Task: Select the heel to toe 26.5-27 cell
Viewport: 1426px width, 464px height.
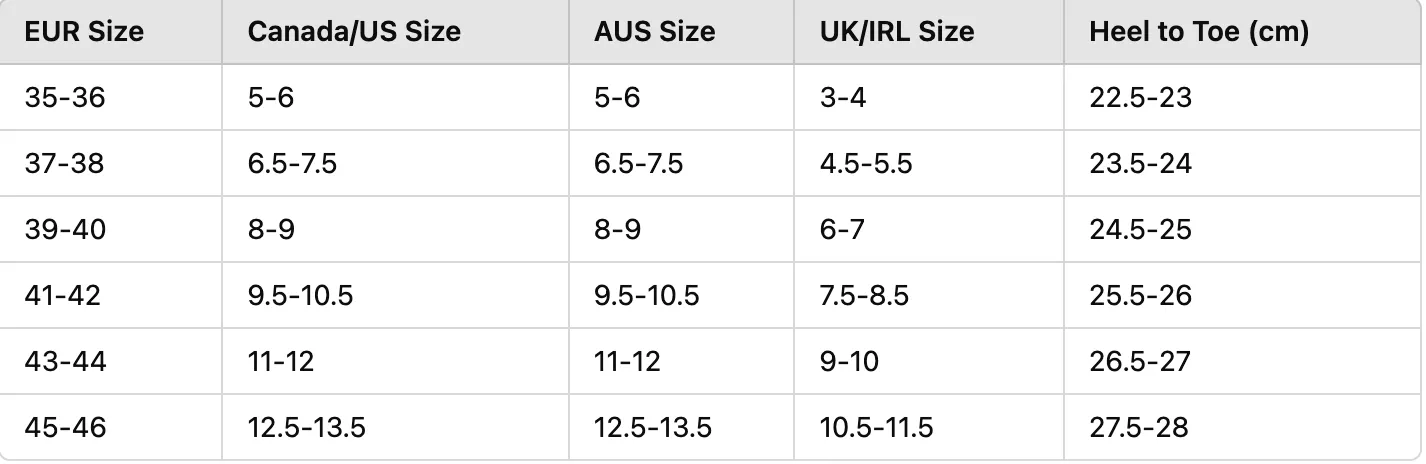Action: click(x=1244, y=361)
